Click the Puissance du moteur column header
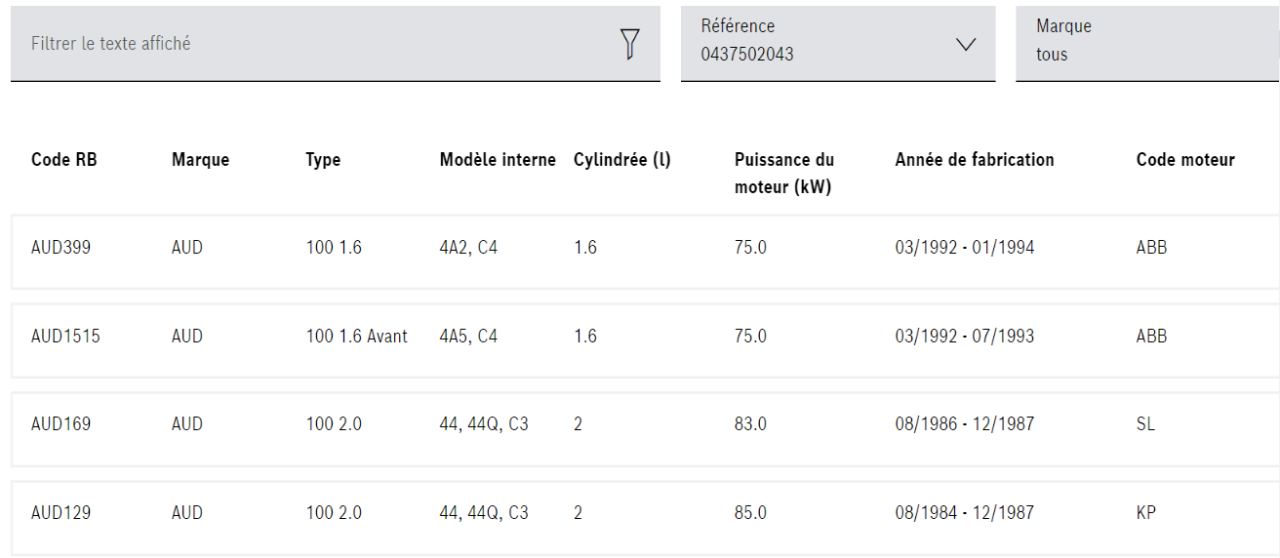Viewport: 1280px width, 558px height. tap(784, 173)
